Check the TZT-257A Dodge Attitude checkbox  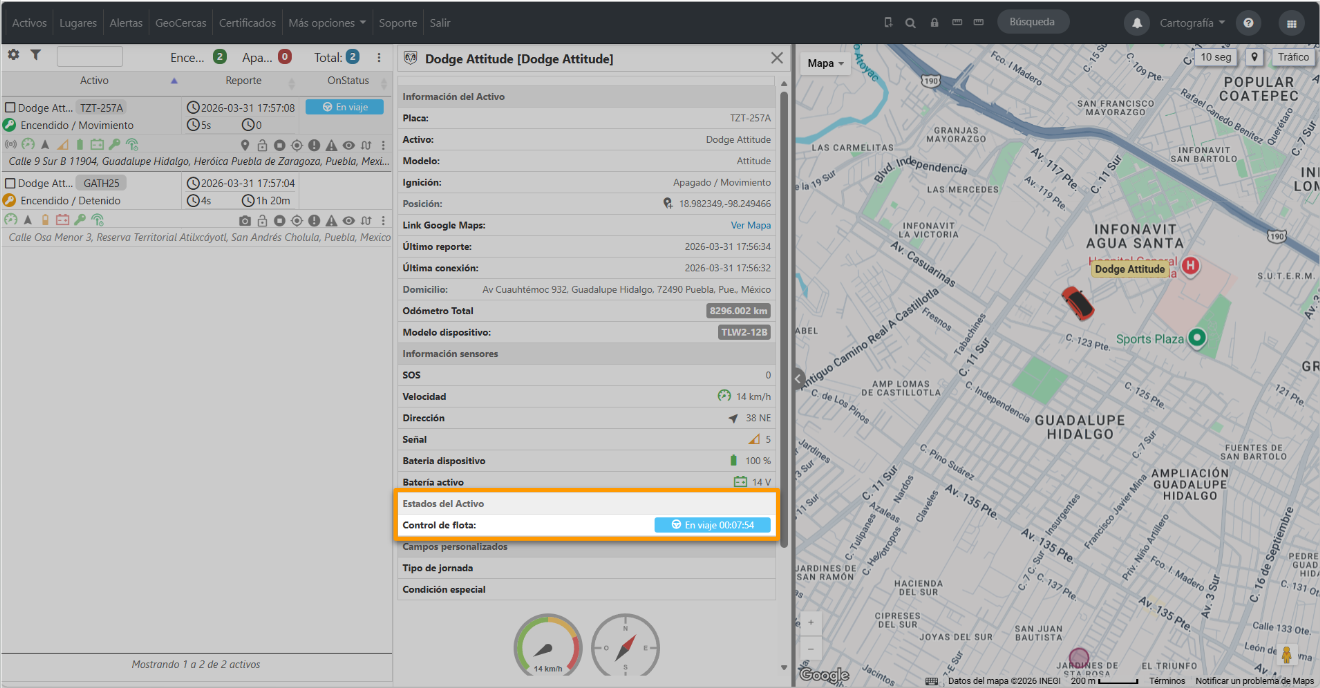click(10, 108)
